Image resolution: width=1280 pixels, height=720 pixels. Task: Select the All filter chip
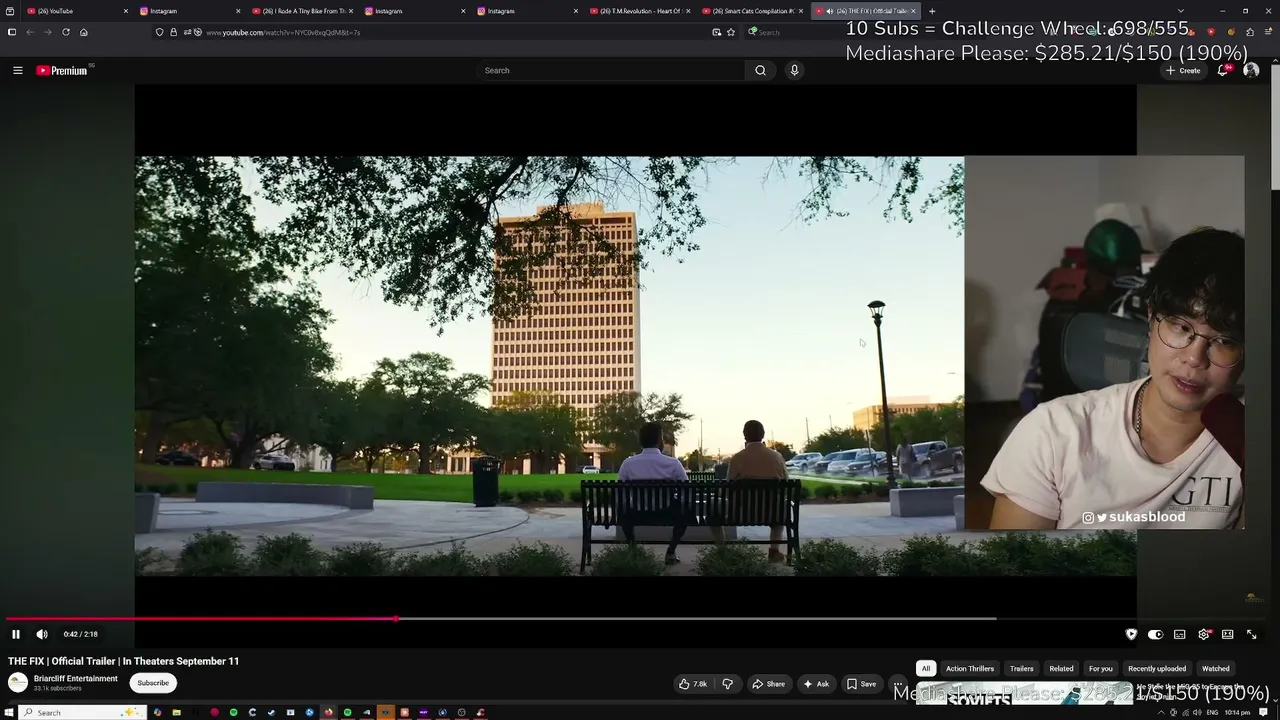click(926, 668)
